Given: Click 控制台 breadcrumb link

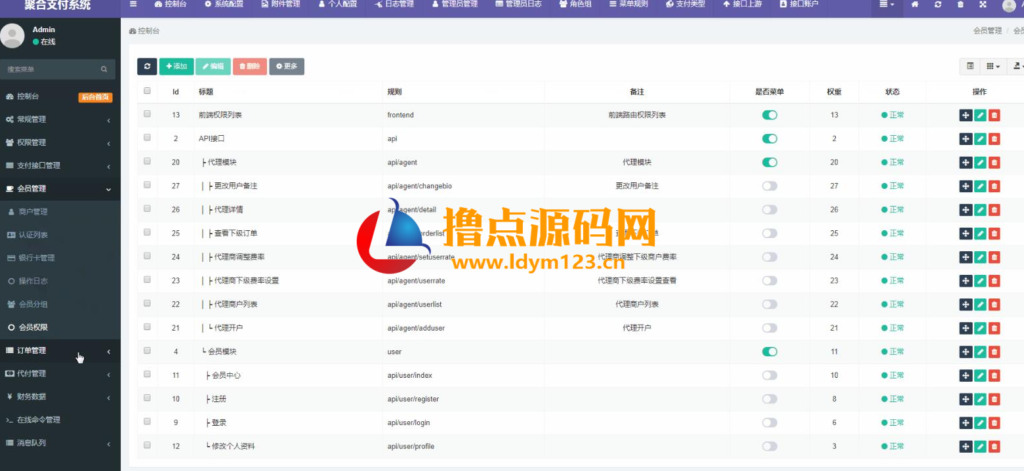Looking at the screenshot, I should [x=145, y=31].
